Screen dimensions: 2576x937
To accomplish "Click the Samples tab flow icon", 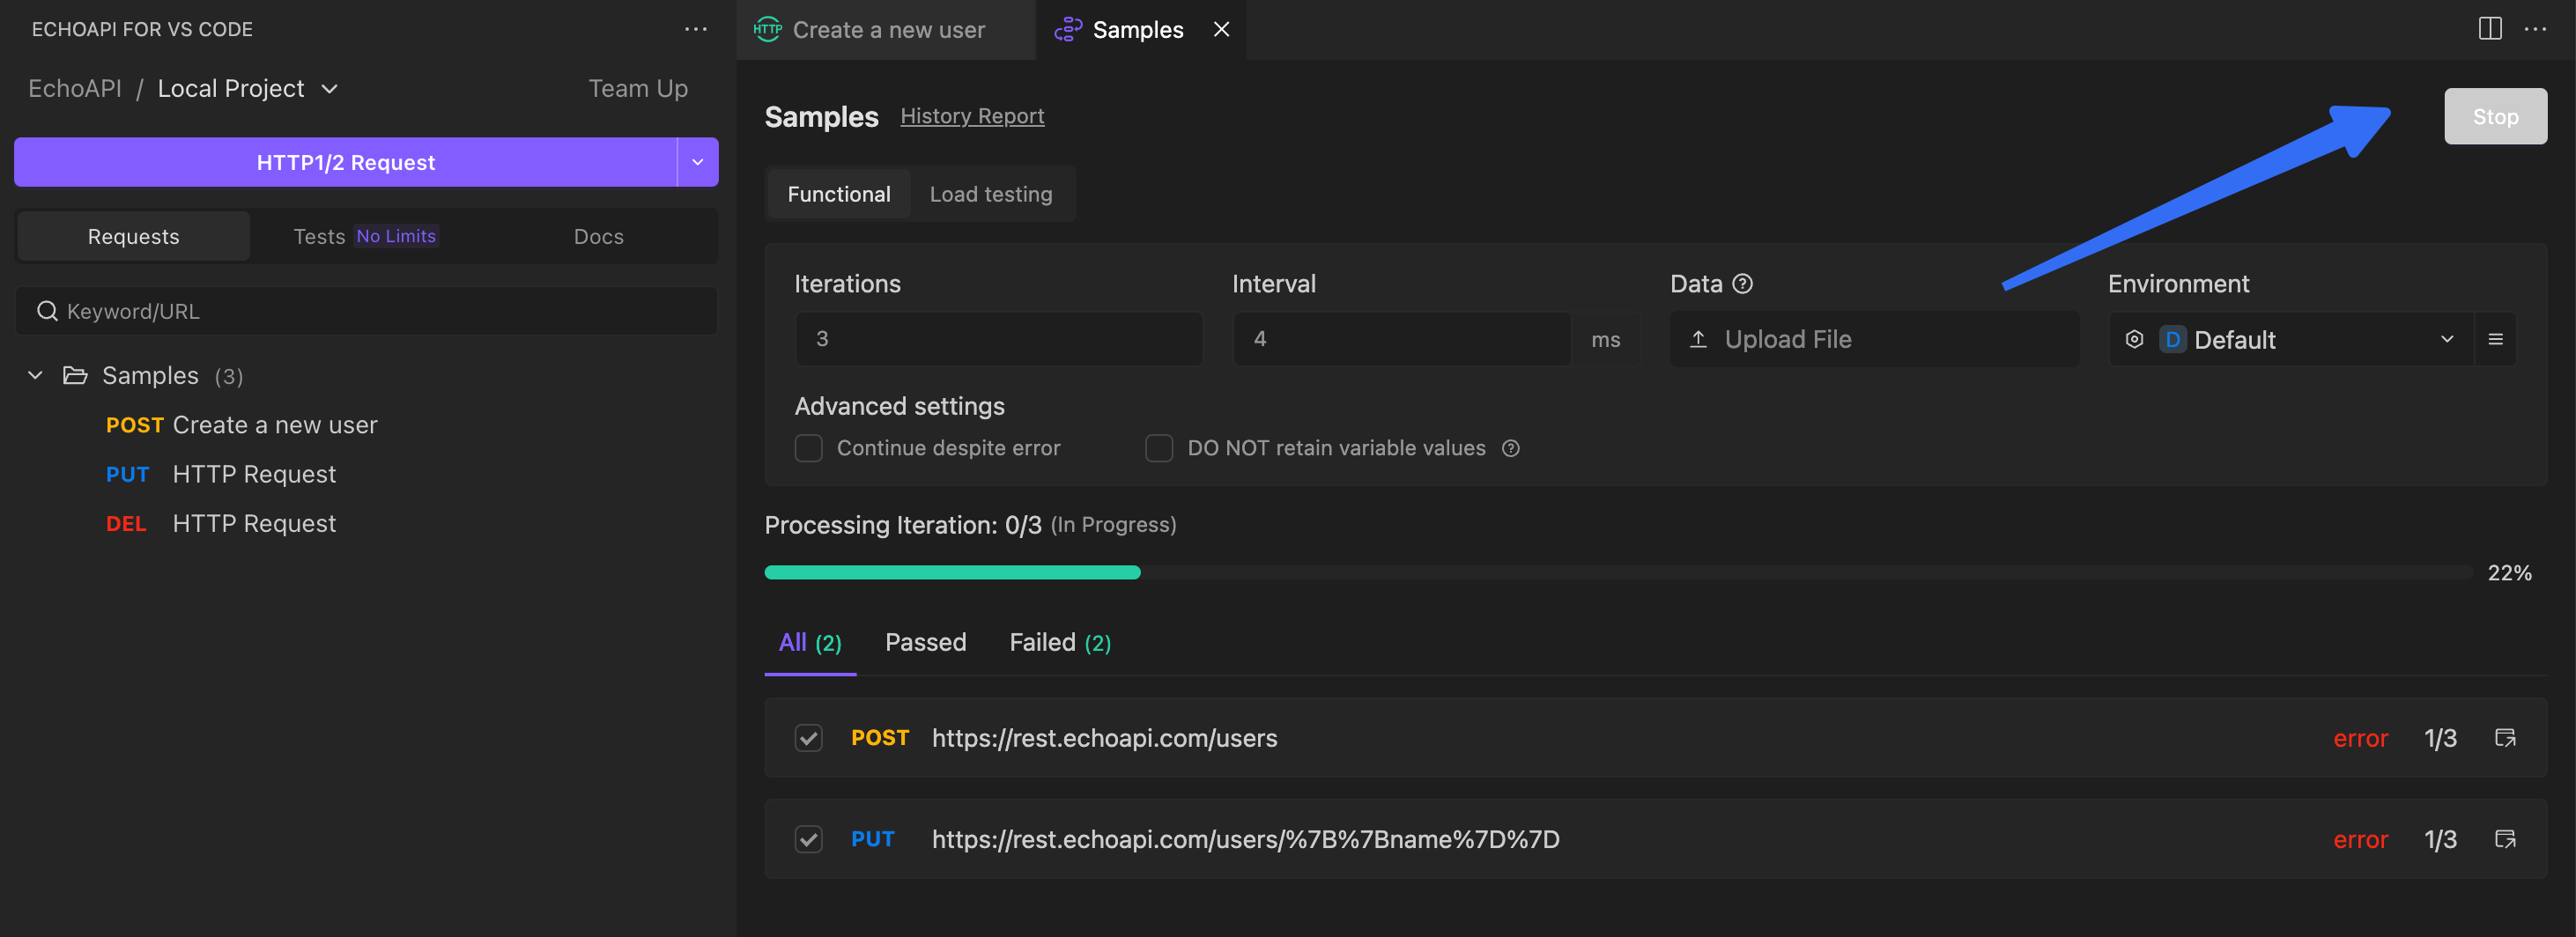I will point(1067,29).
